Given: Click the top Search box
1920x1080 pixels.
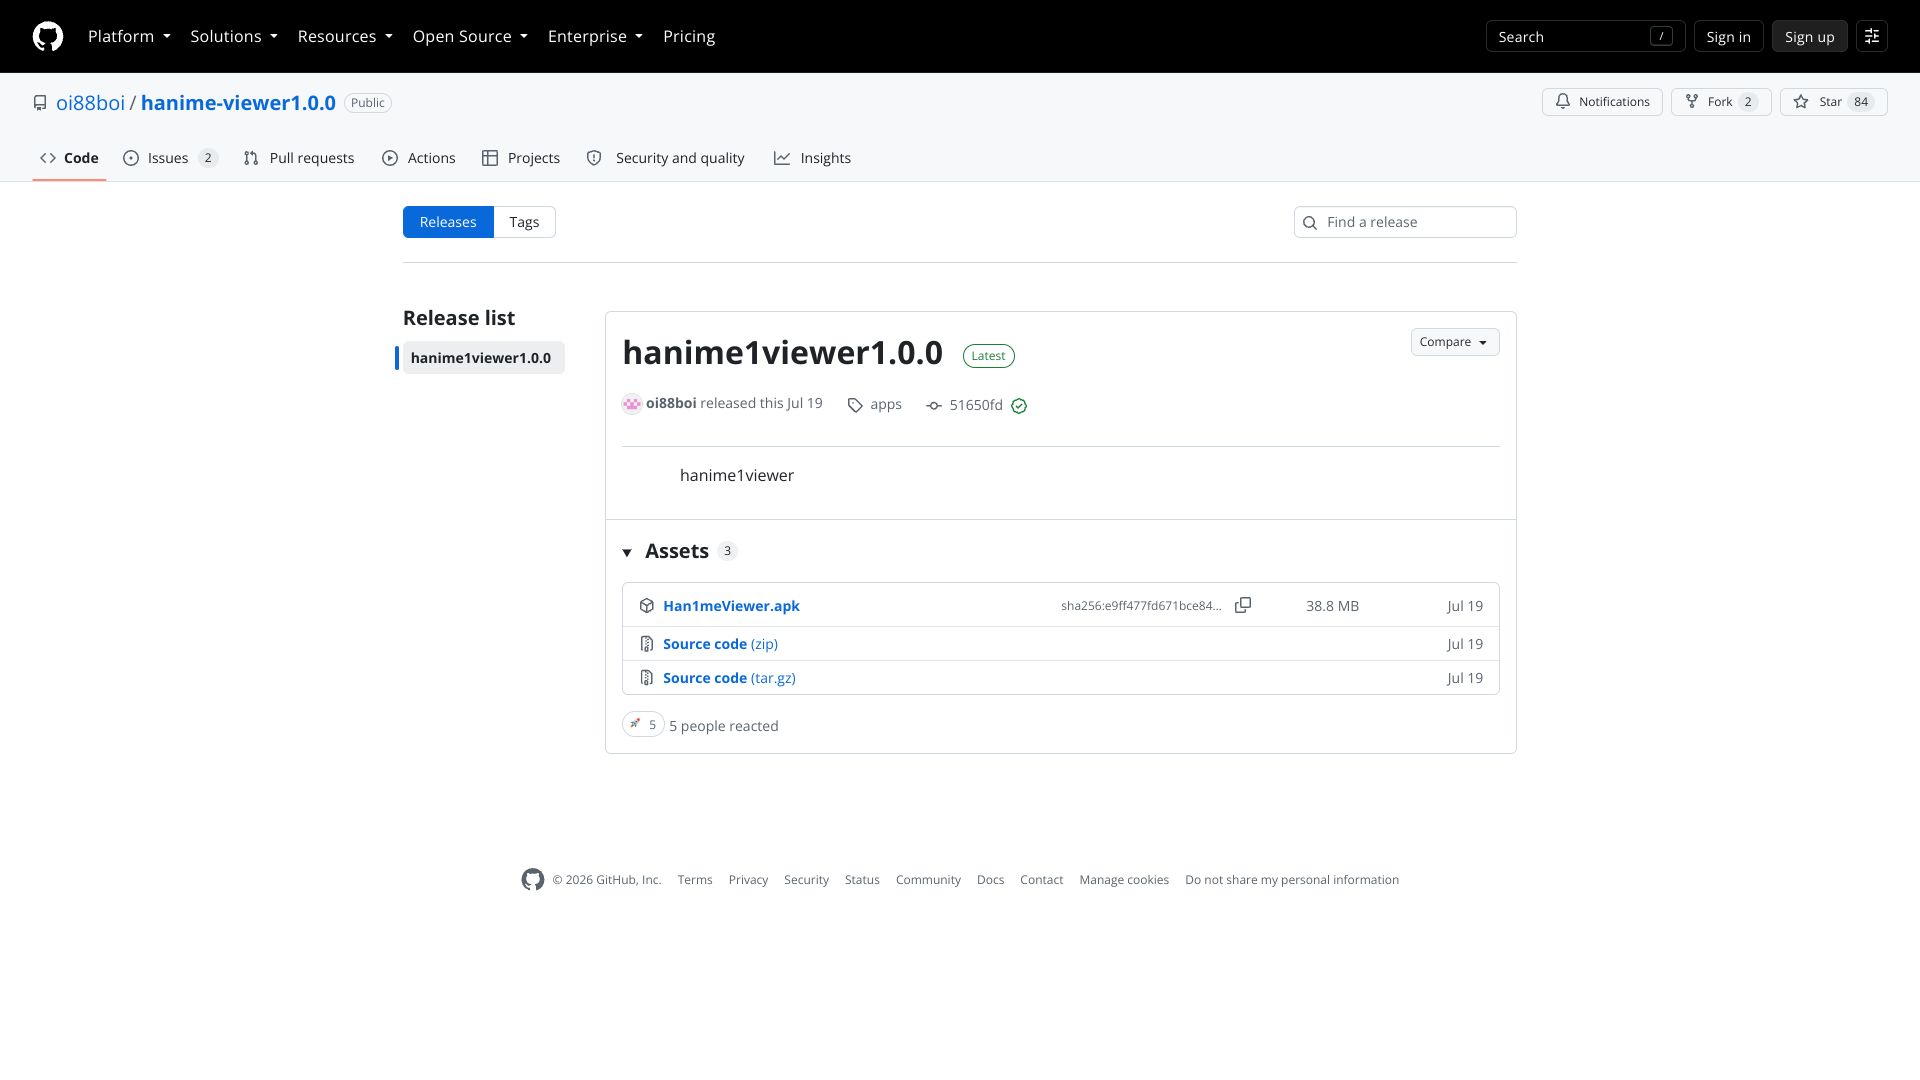Looking at the screenshot, I should point(1585,36).
